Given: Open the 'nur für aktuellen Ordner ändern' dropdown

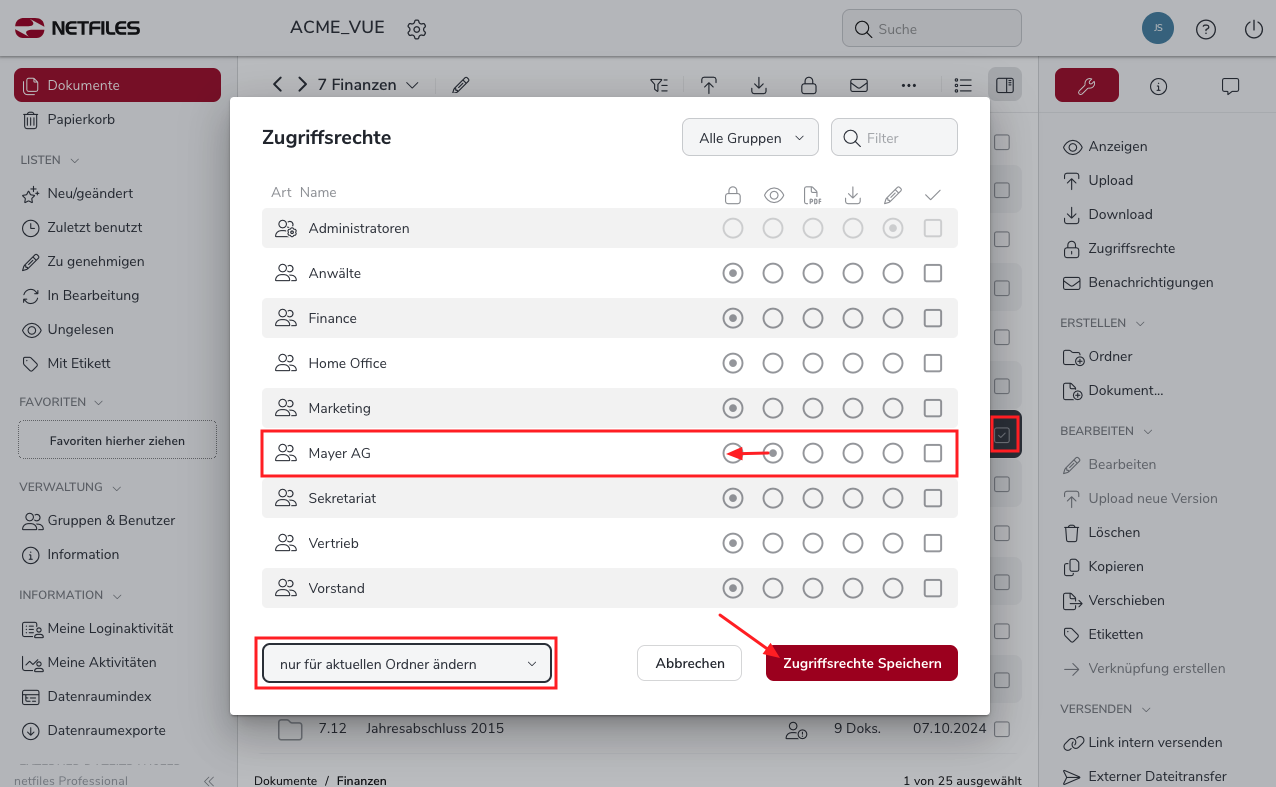Looking at the screenshot, I should 406,664.
